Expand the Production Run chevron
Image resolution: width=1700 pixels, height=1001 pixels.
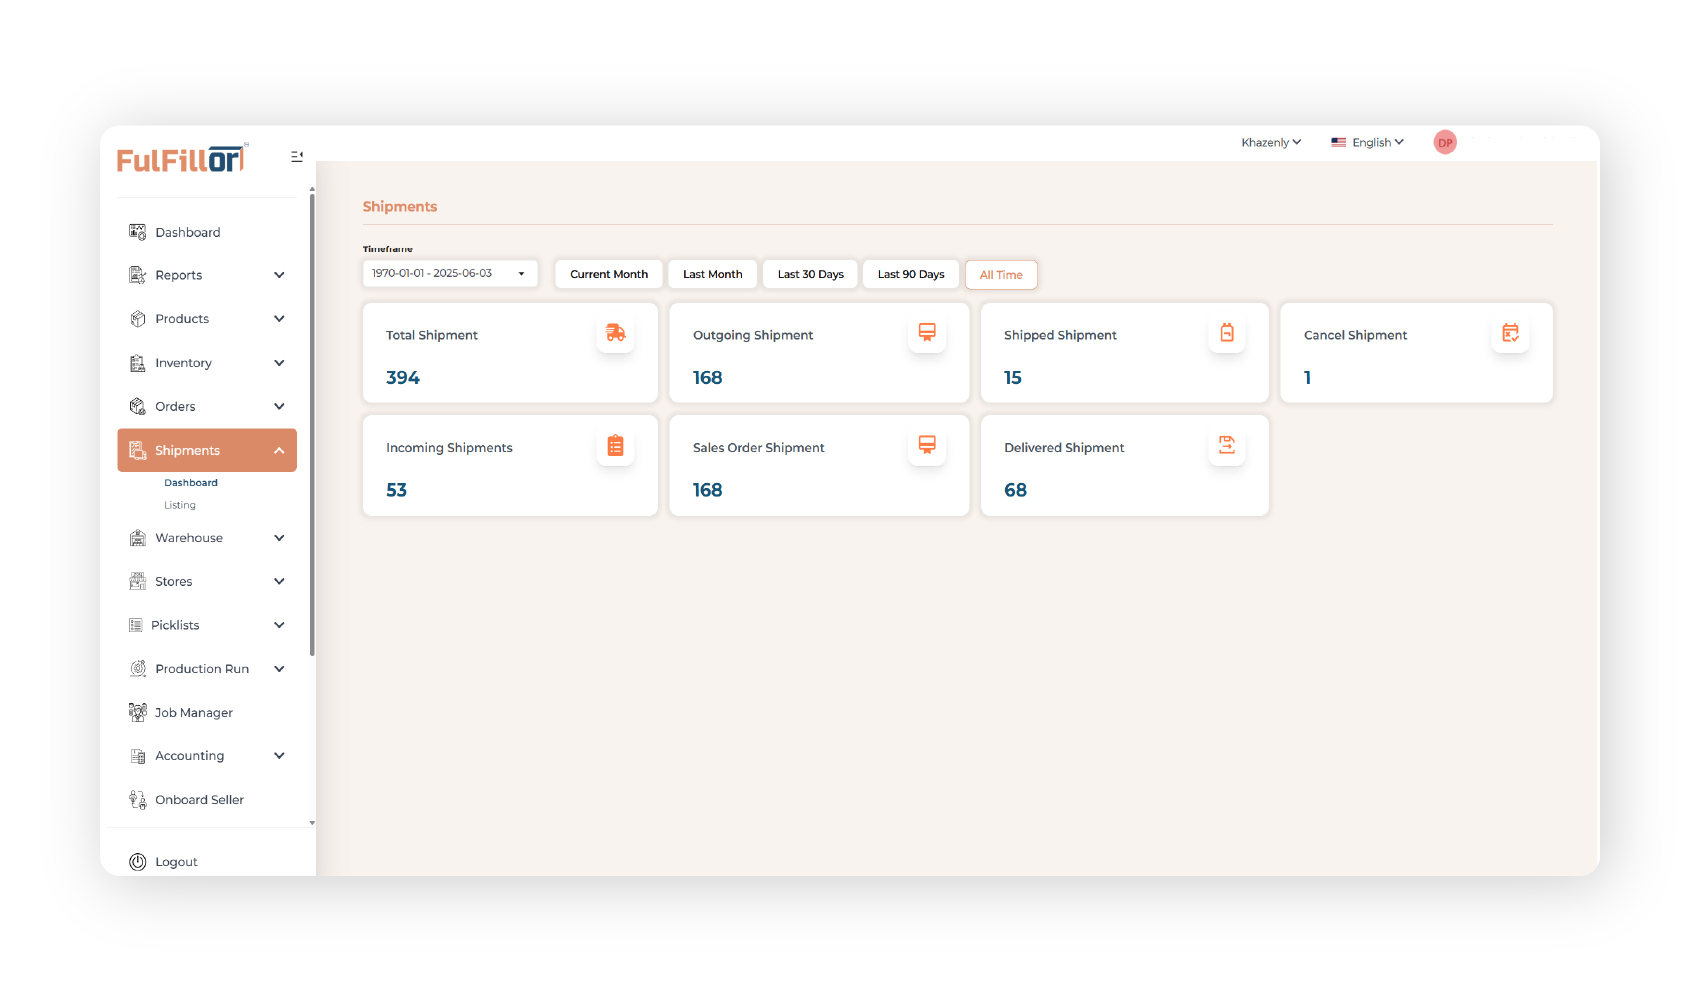point(279,669)
